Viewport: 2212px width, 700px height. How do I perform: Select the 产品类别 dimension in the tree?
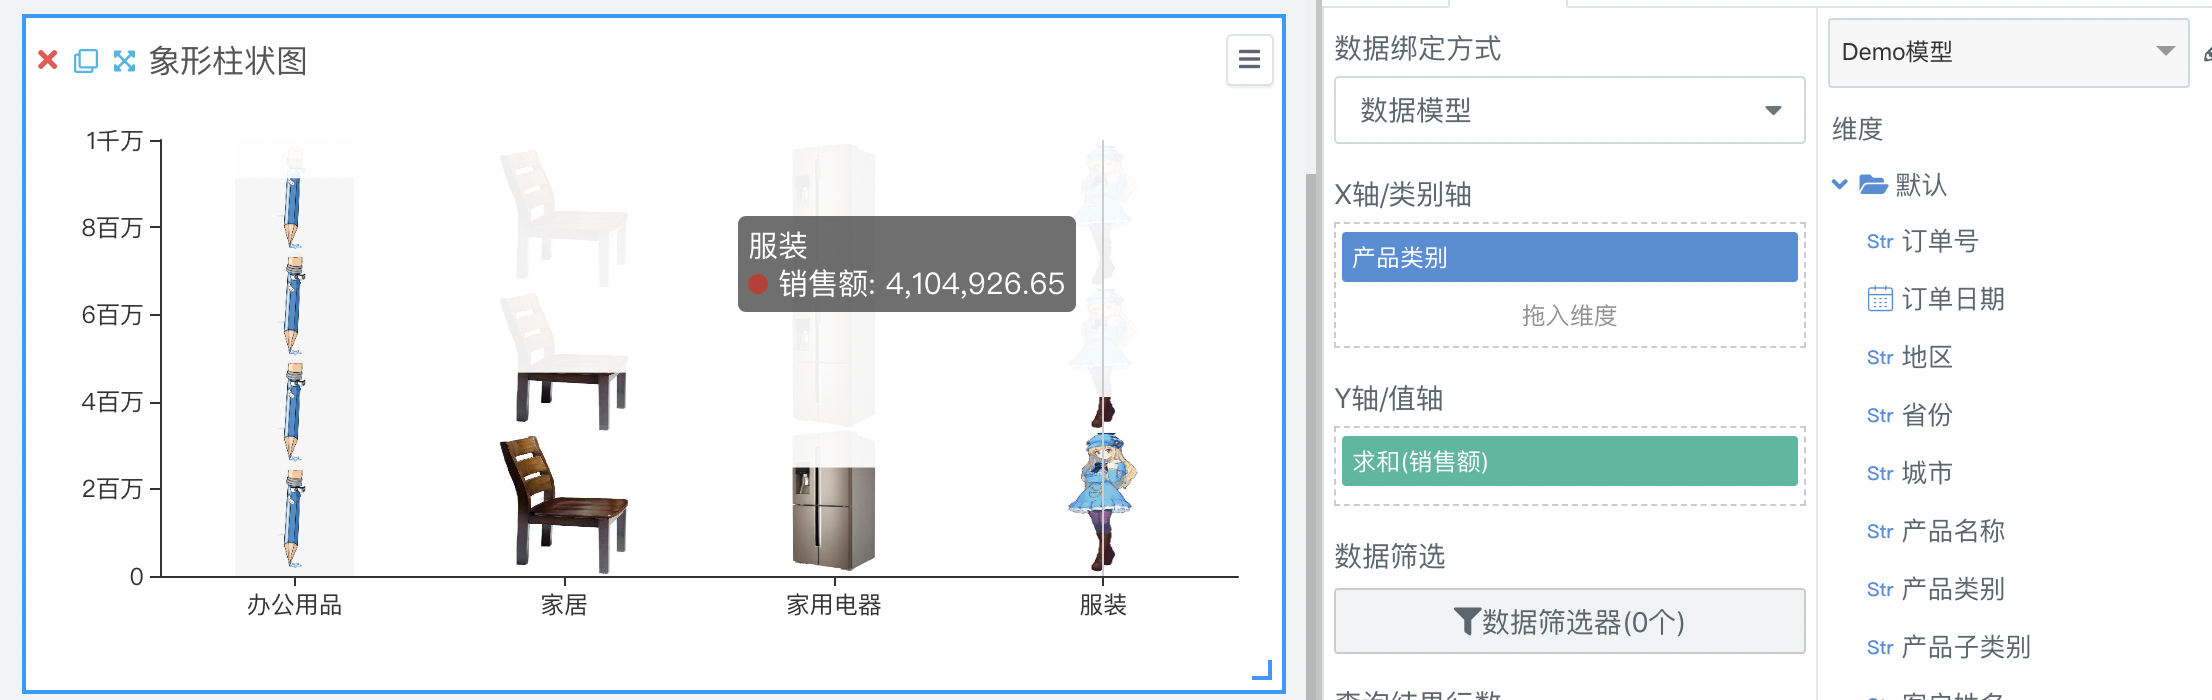click(1953, 589)
